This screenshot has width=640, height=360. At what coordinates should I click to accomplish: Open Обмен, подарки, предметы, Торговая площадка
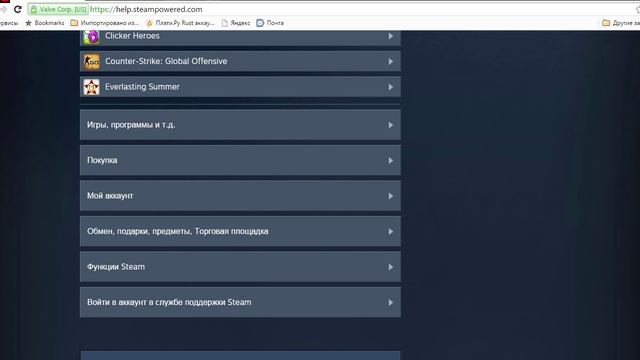240,231
